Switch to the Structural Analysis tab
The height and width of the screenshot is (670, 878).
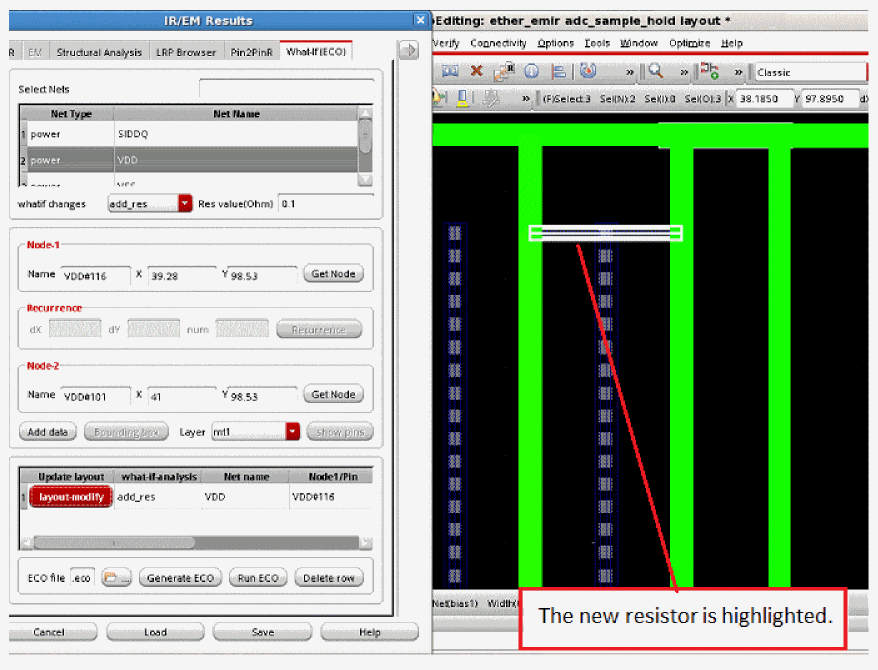click(x=100, y=52)
